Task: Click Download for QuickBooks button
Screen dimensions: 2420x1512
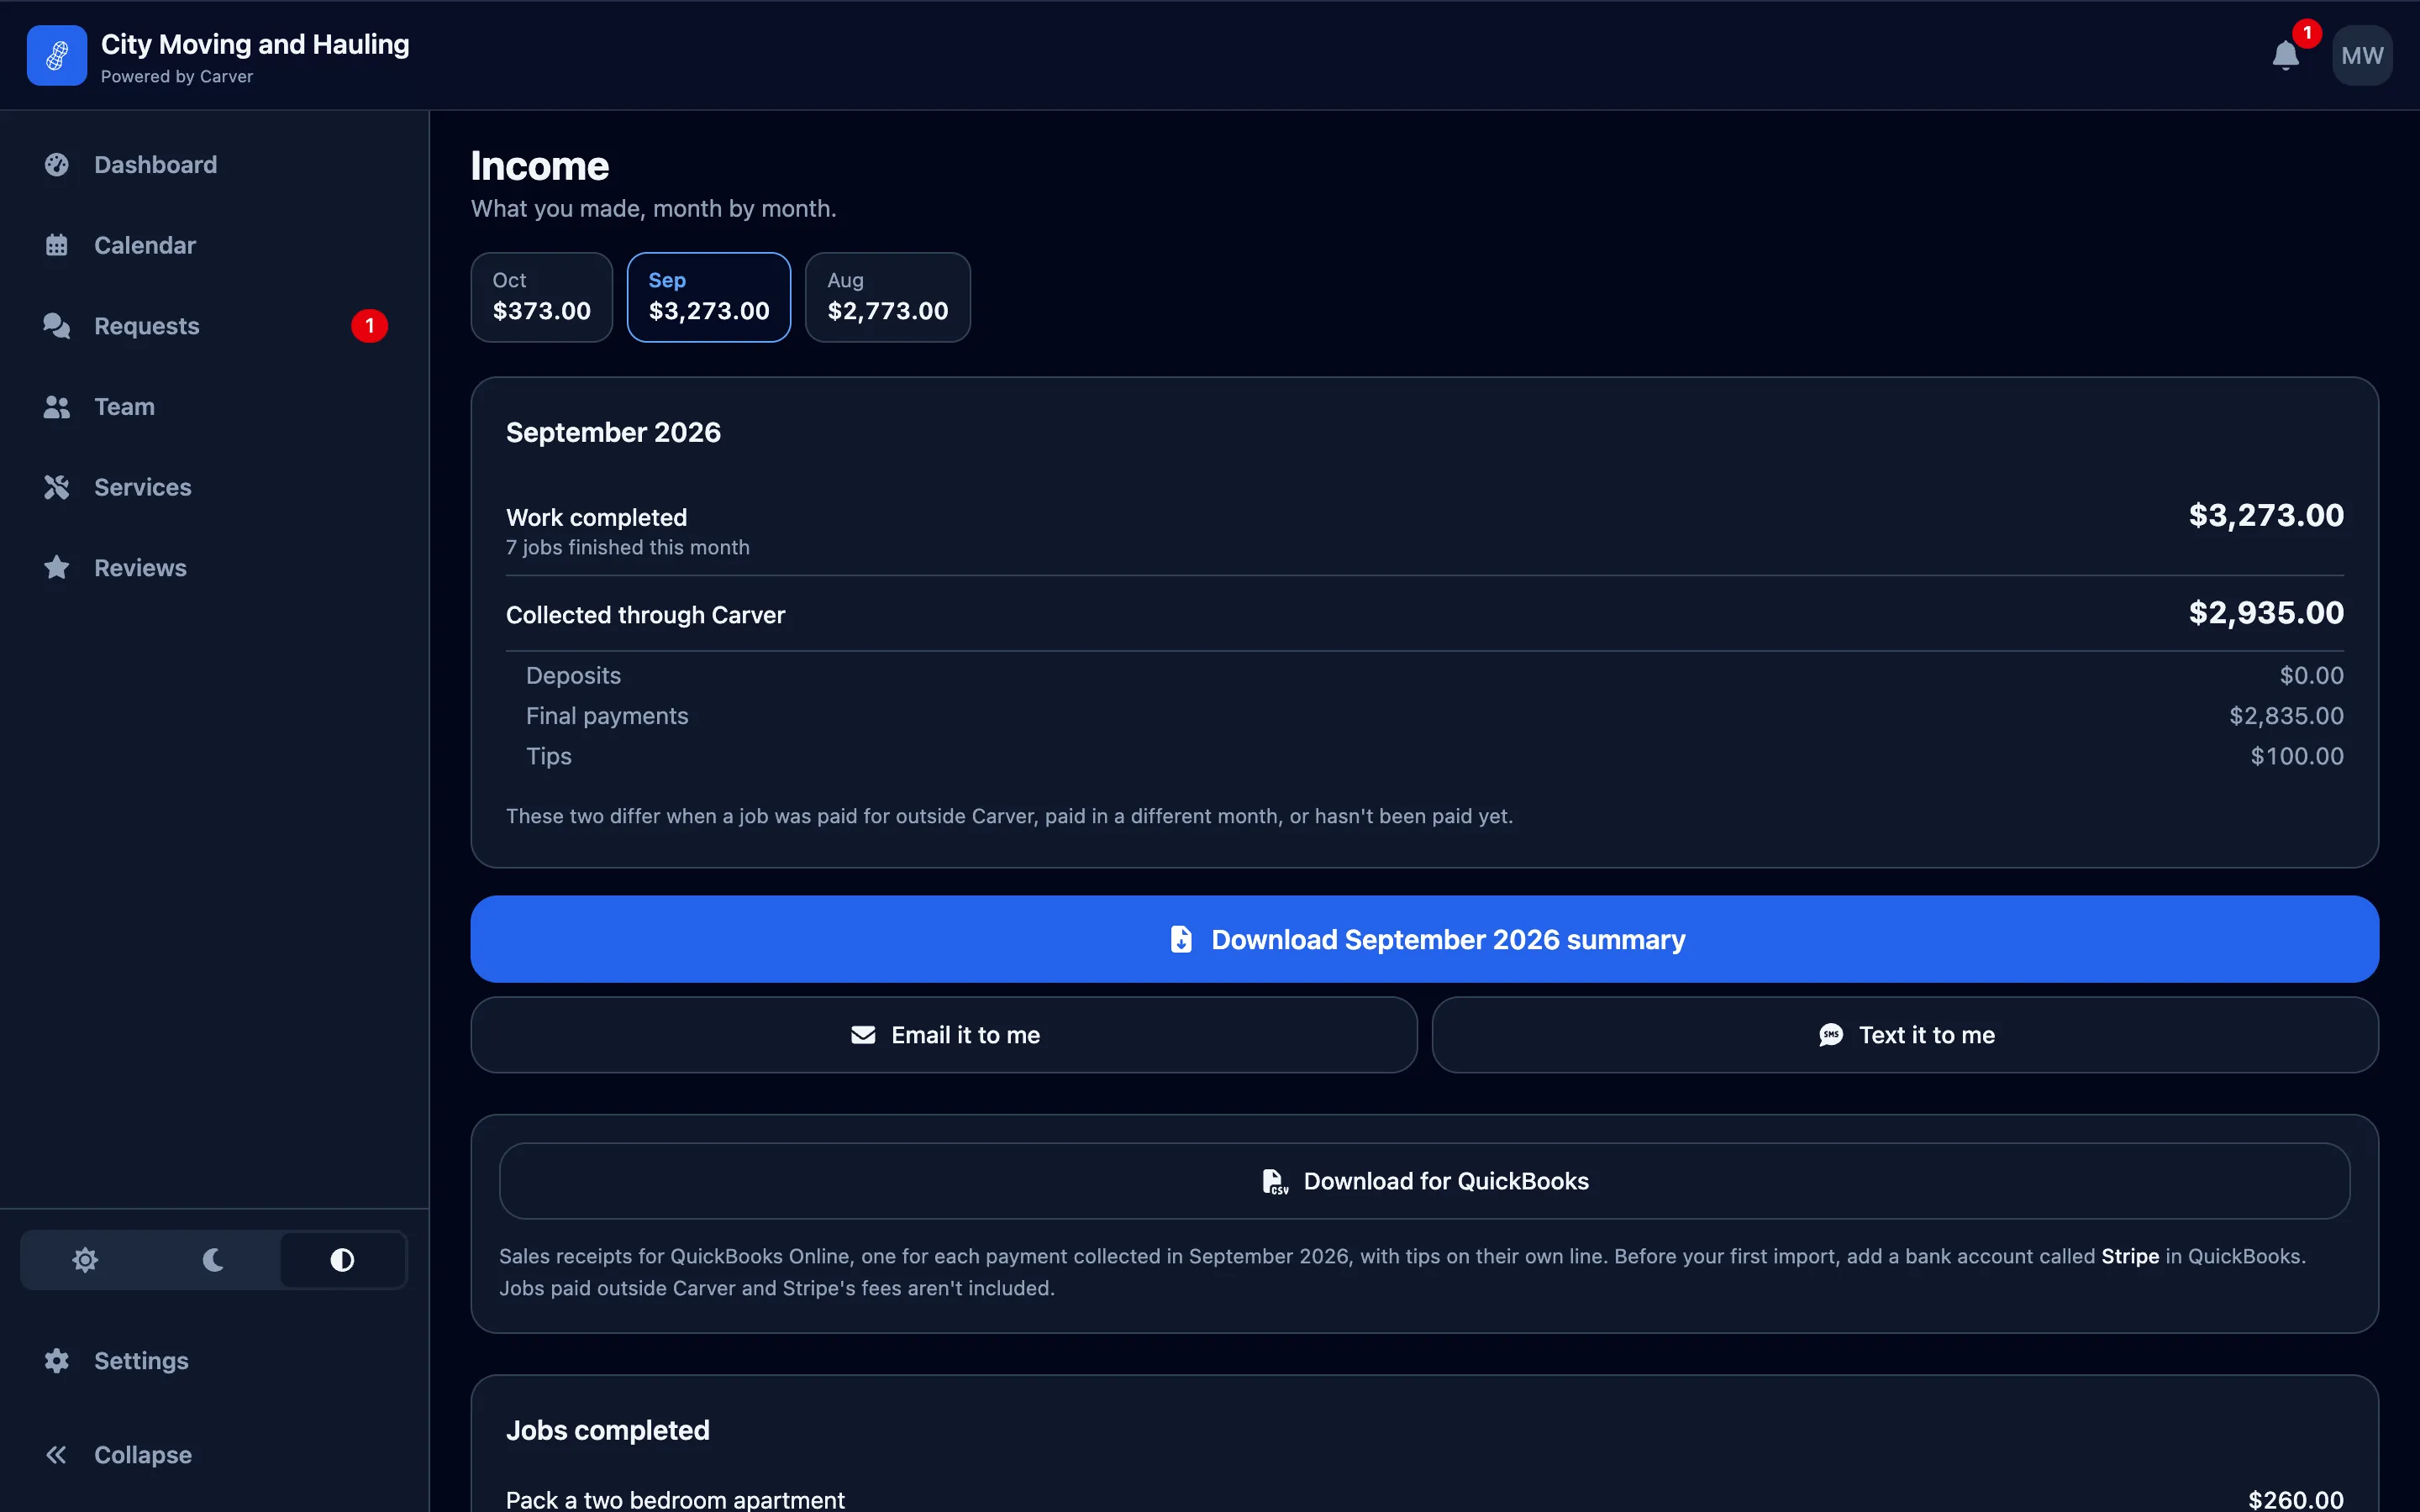Action: (1425, 1181)
